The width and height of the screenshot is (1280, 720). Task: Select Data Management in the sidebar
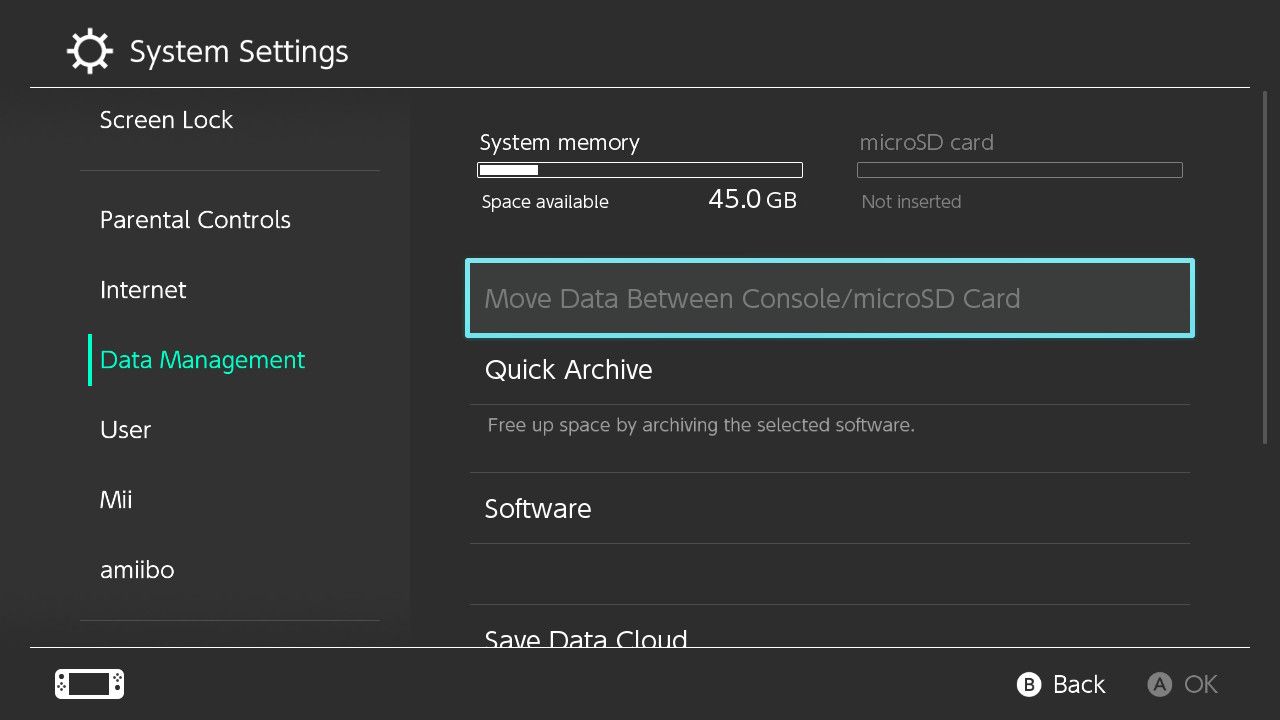(202, 359)
